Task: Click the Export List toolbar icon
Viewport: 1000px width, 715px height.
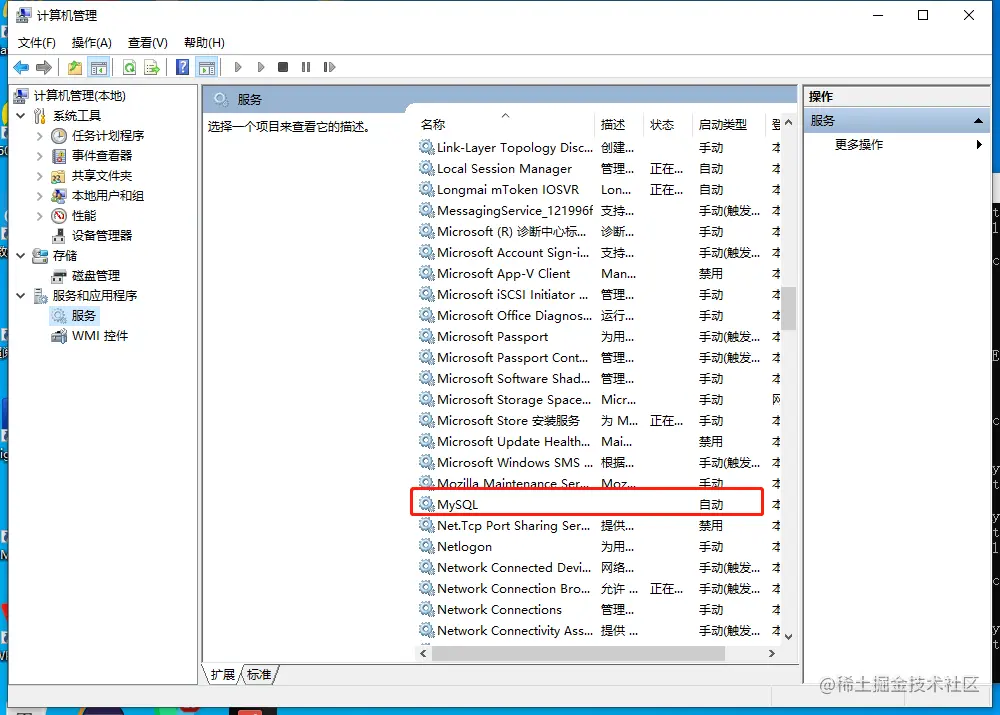Action: pos(152,67)
